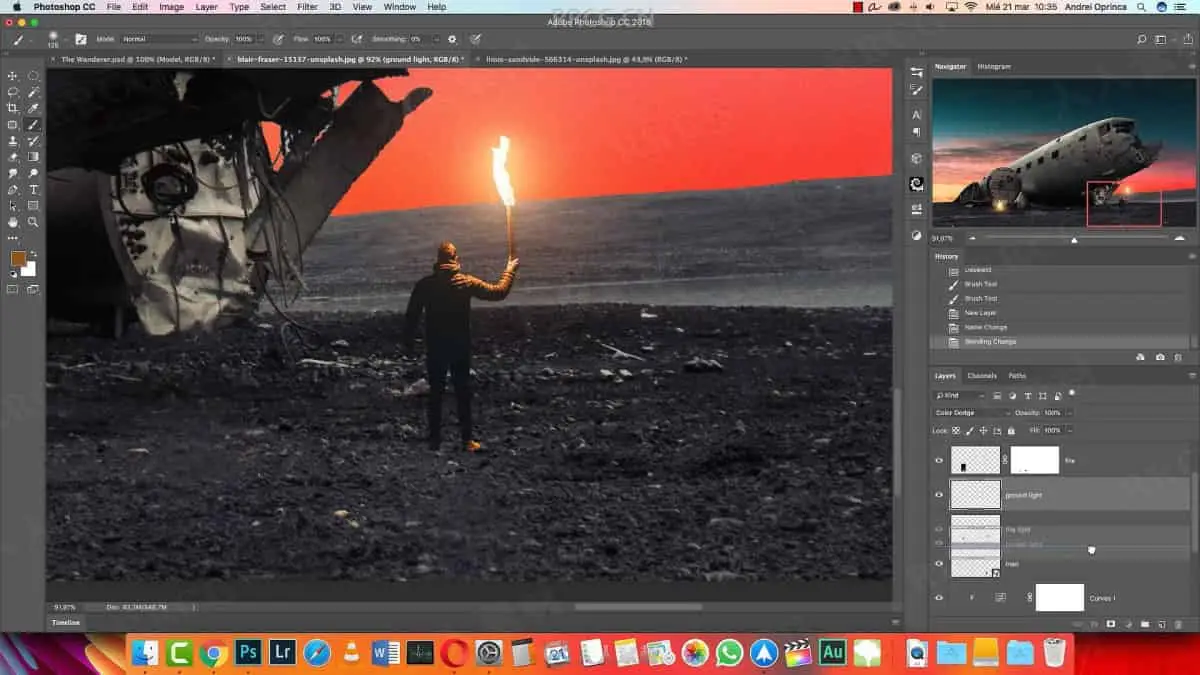
Task: Create a new group folder icon
Action: click(x=1144, y=624)
